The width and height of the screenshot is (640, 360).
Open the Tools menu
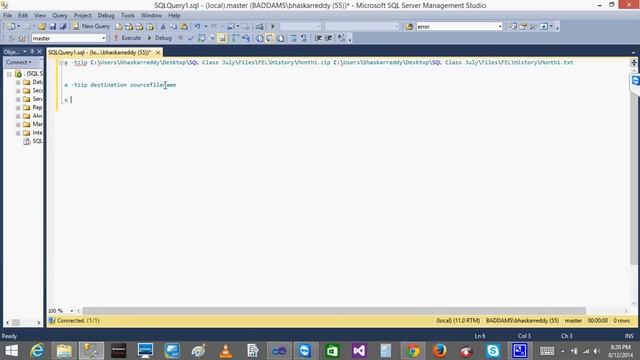pos(127,15)
